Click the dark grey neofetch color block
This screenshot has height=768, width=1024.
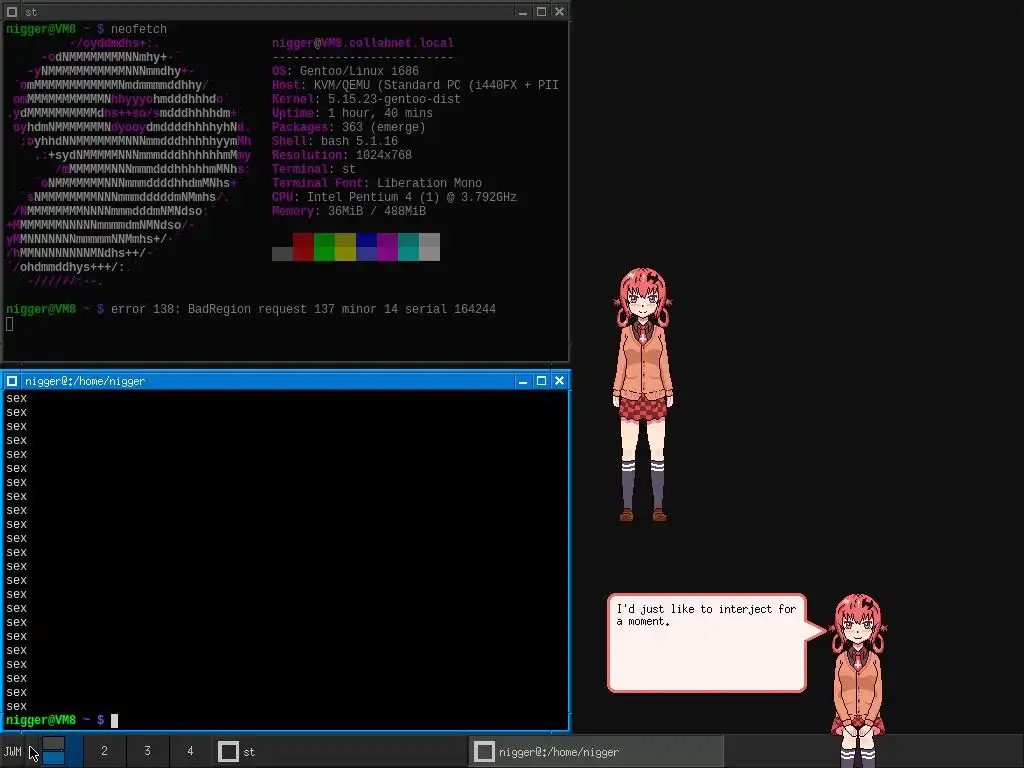click(282, 253)
